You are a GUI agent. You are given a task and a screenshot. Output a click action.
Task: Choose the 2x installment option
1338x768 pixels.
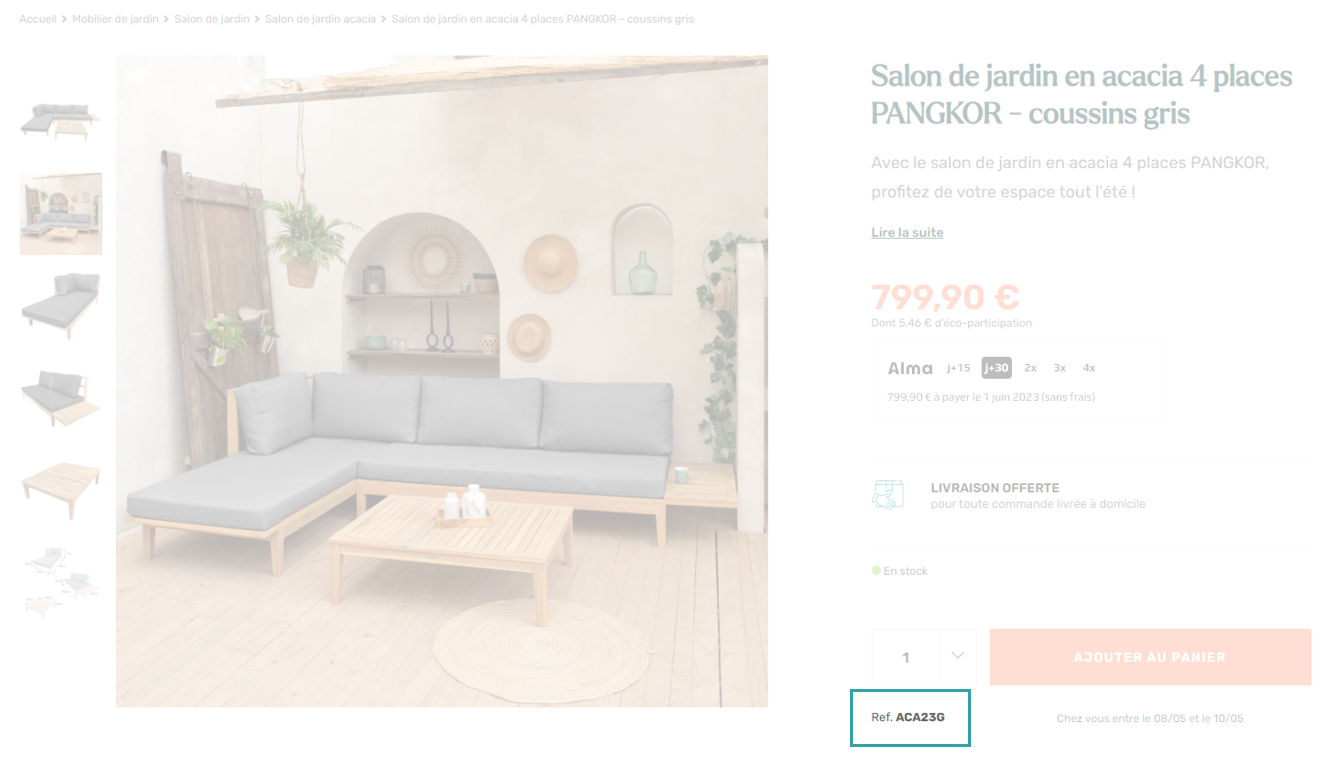1030,368
